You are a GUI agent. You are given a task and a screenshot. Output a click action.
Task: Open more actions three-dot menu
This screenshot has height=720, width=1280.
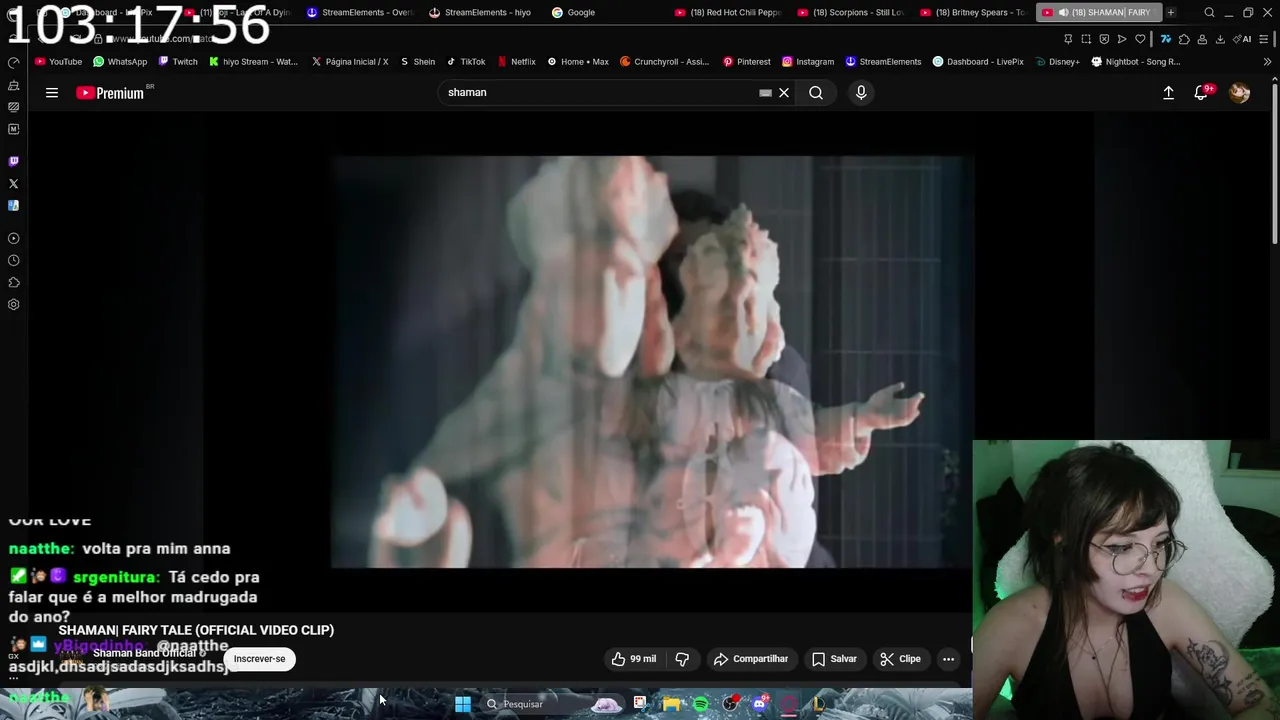click(948, 659)
